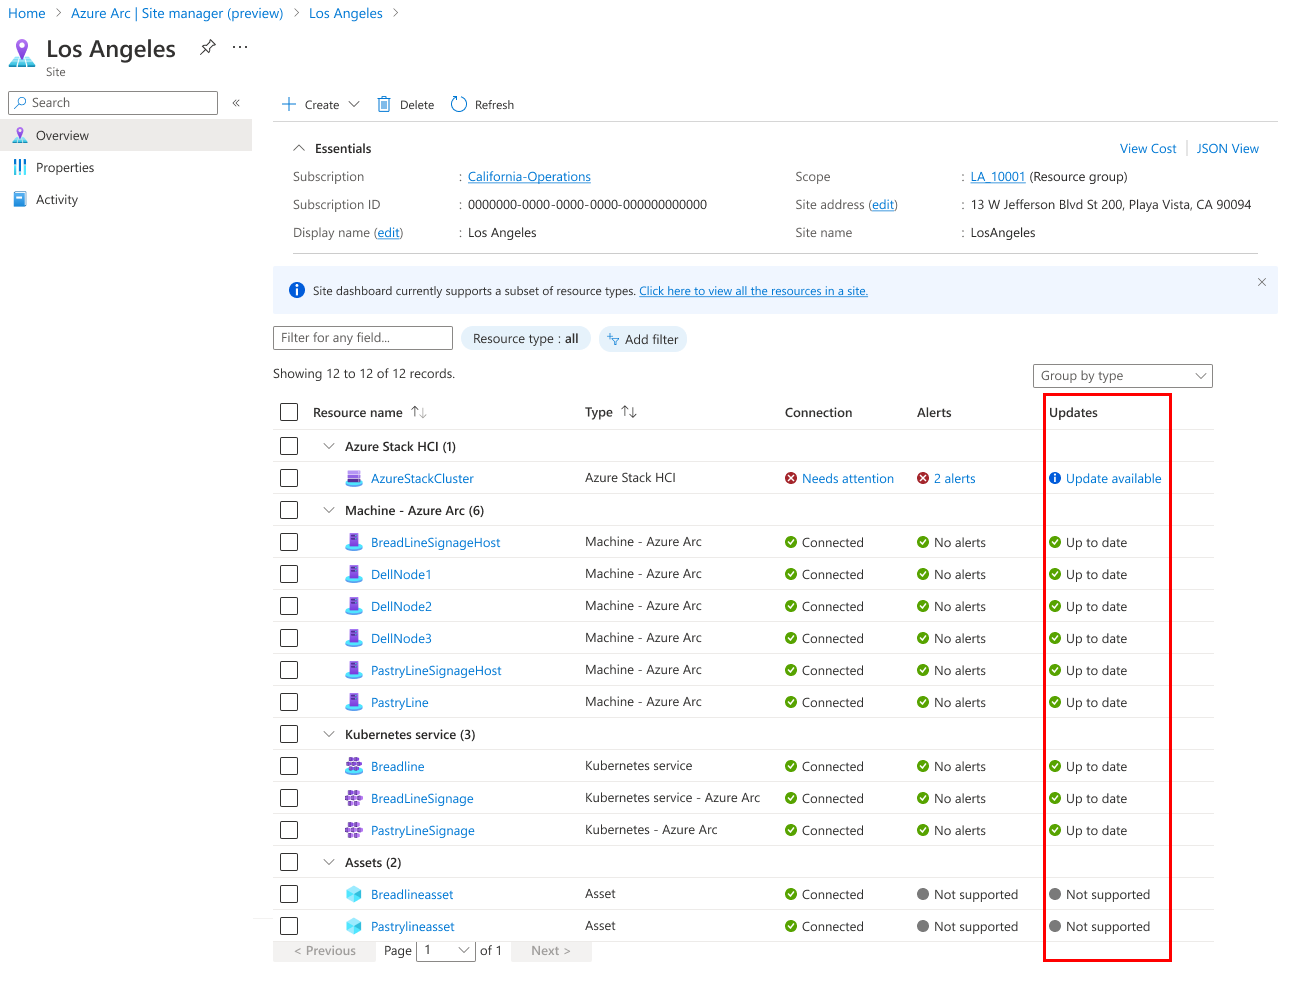Collapse the Azure Stack HCI group
Image resolution: width=1292 pixels, height=982 pixels.
[x=329, y=446]
